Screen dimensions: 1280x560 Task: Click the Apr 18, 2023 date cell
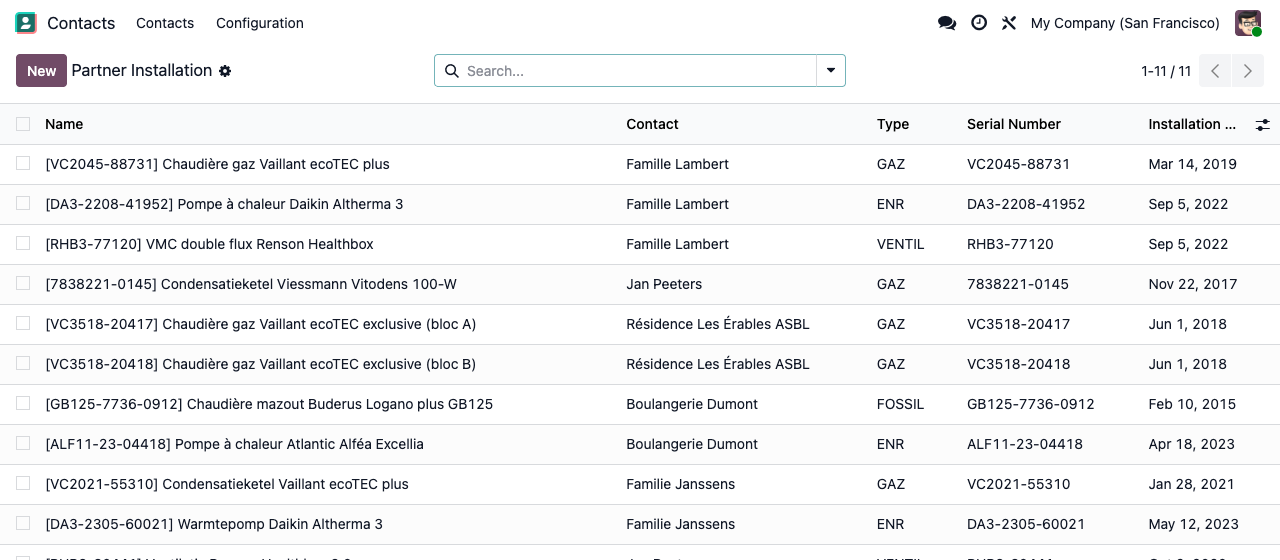tap(1191, 444)
